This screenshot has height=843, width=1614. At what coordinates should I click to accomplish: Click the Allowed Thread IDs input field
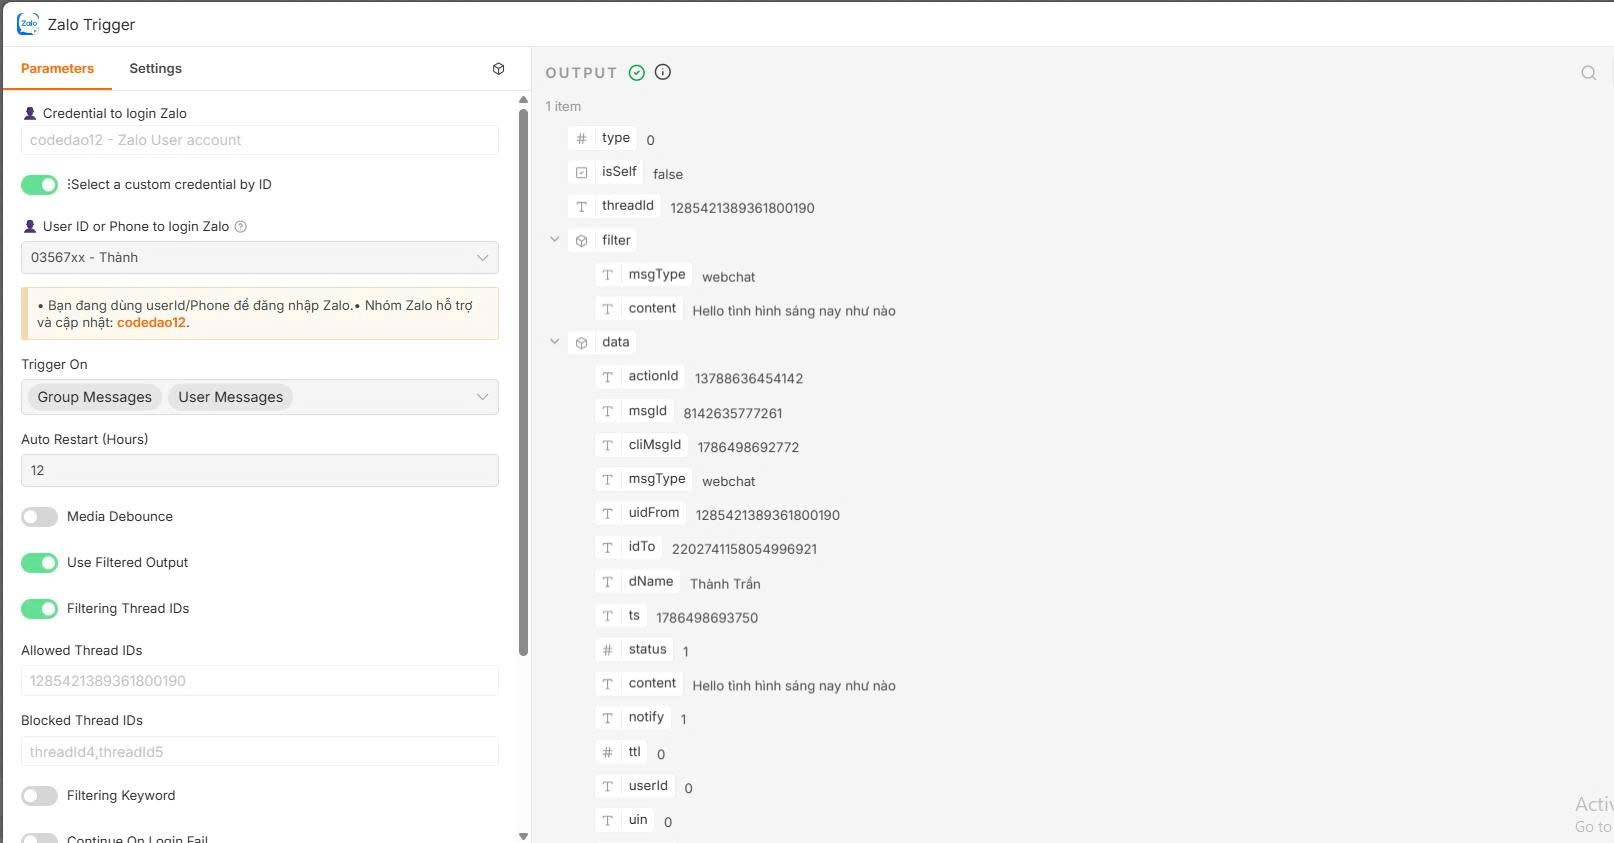click(260, 681)
